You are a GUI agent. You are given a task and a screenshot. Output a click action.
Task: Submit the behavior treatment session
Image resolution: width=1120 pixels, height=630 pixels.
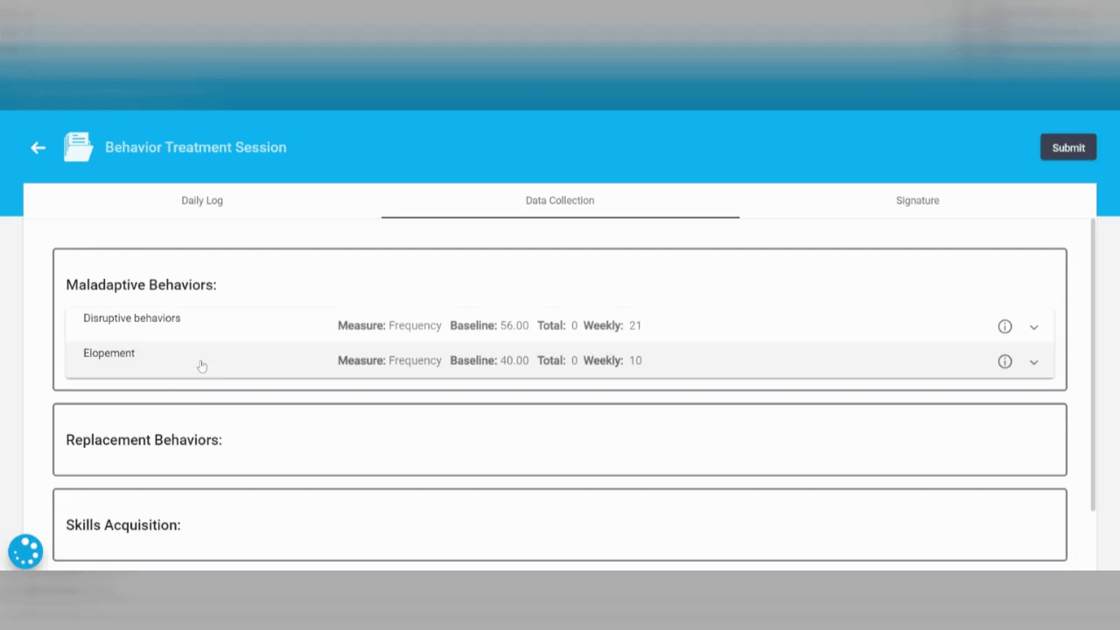tap(1068, 147)
